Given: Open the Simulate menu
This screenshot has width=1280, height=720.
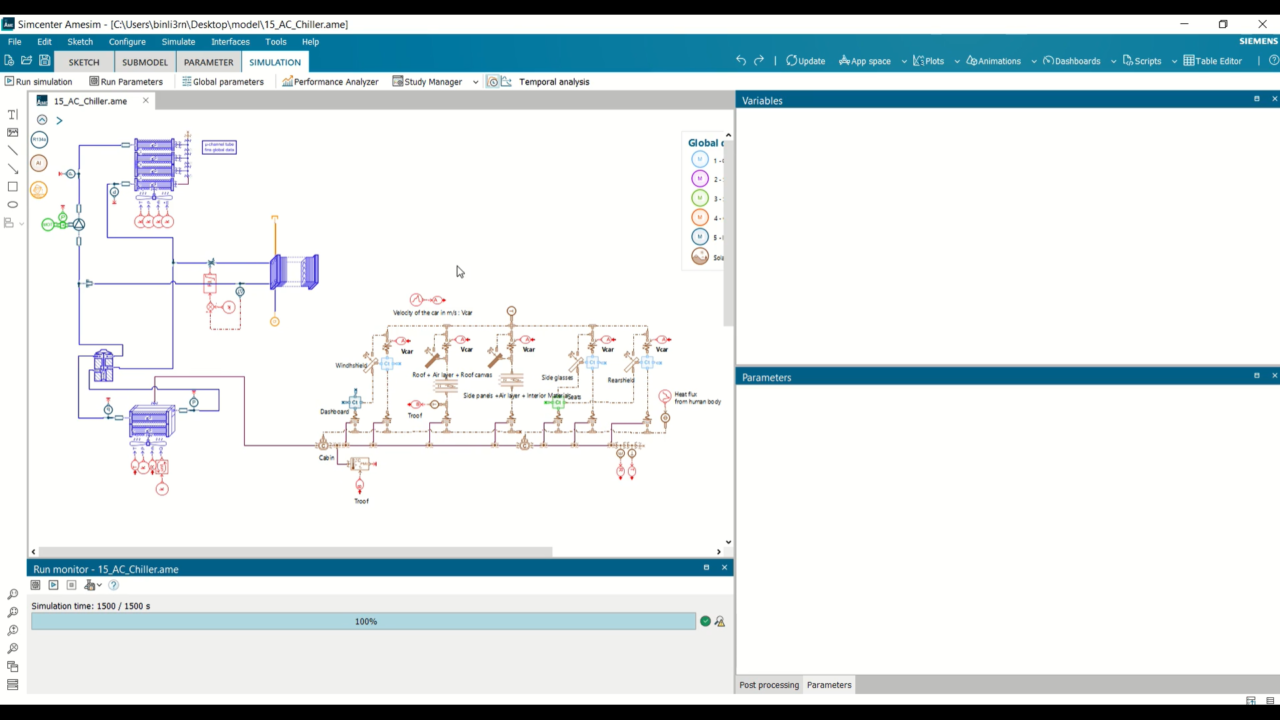Looking at the screenshot, I should tap(178, 42).
